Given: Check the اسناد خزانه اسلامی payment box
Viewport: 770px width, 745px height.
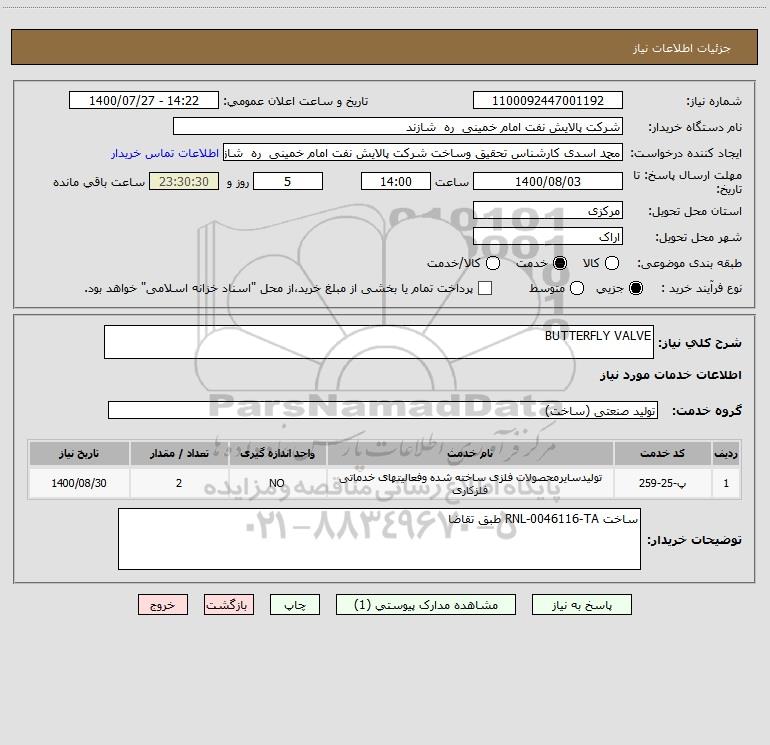Looking at the screenshot, I should (485, 288).
